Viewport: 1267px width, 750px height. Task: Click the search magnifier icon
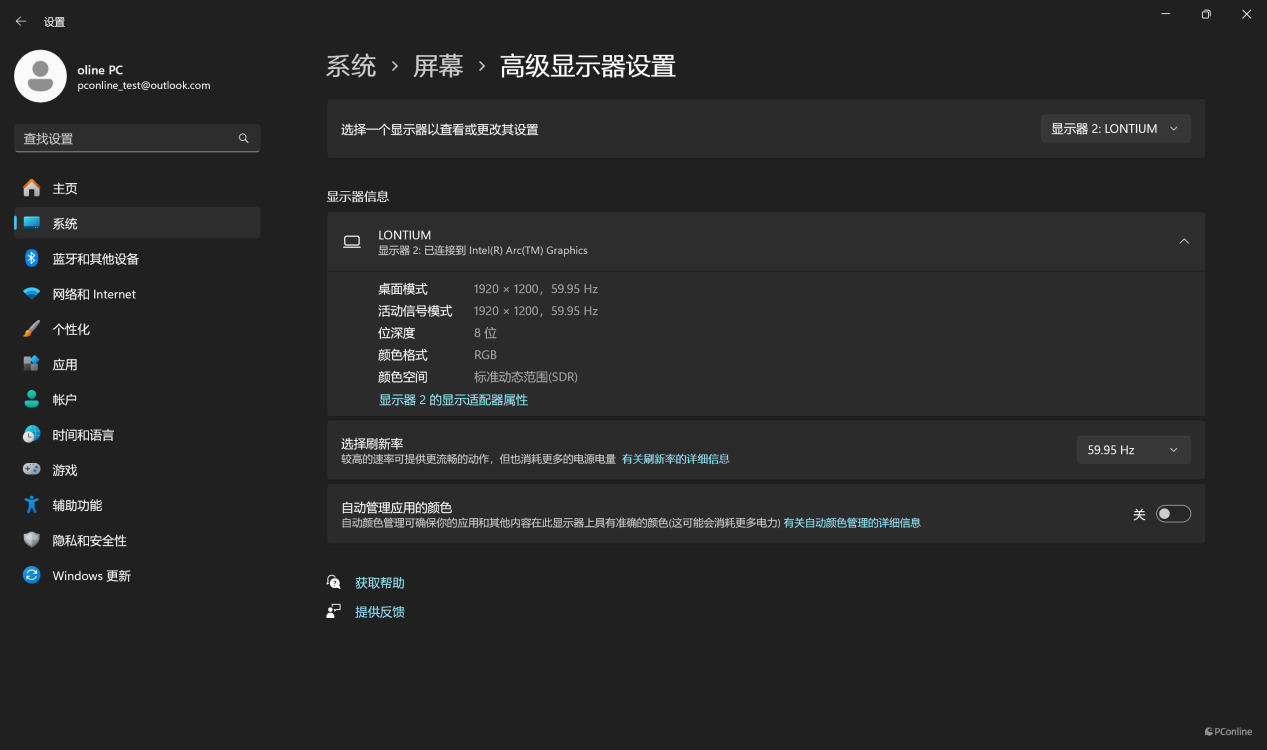pos(243,138)
